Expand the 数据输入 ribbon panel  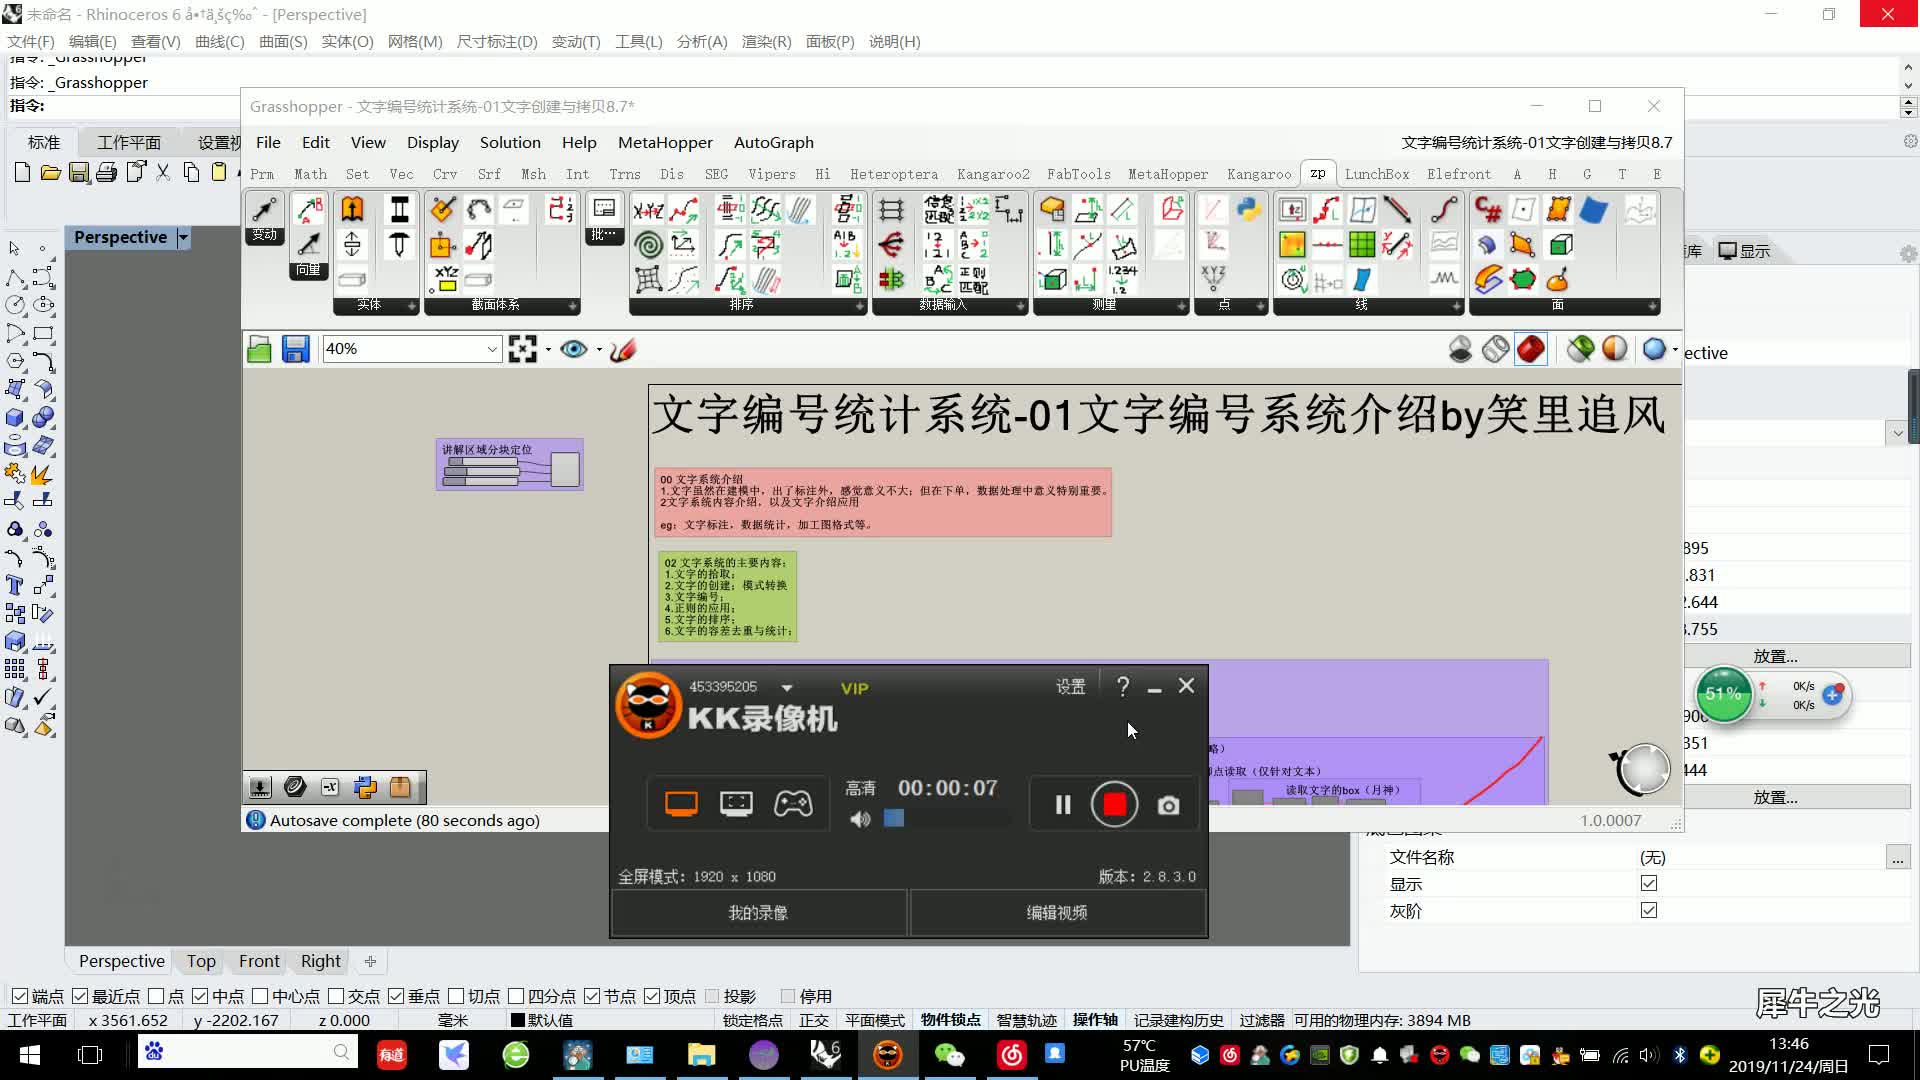pos(1021,306)
